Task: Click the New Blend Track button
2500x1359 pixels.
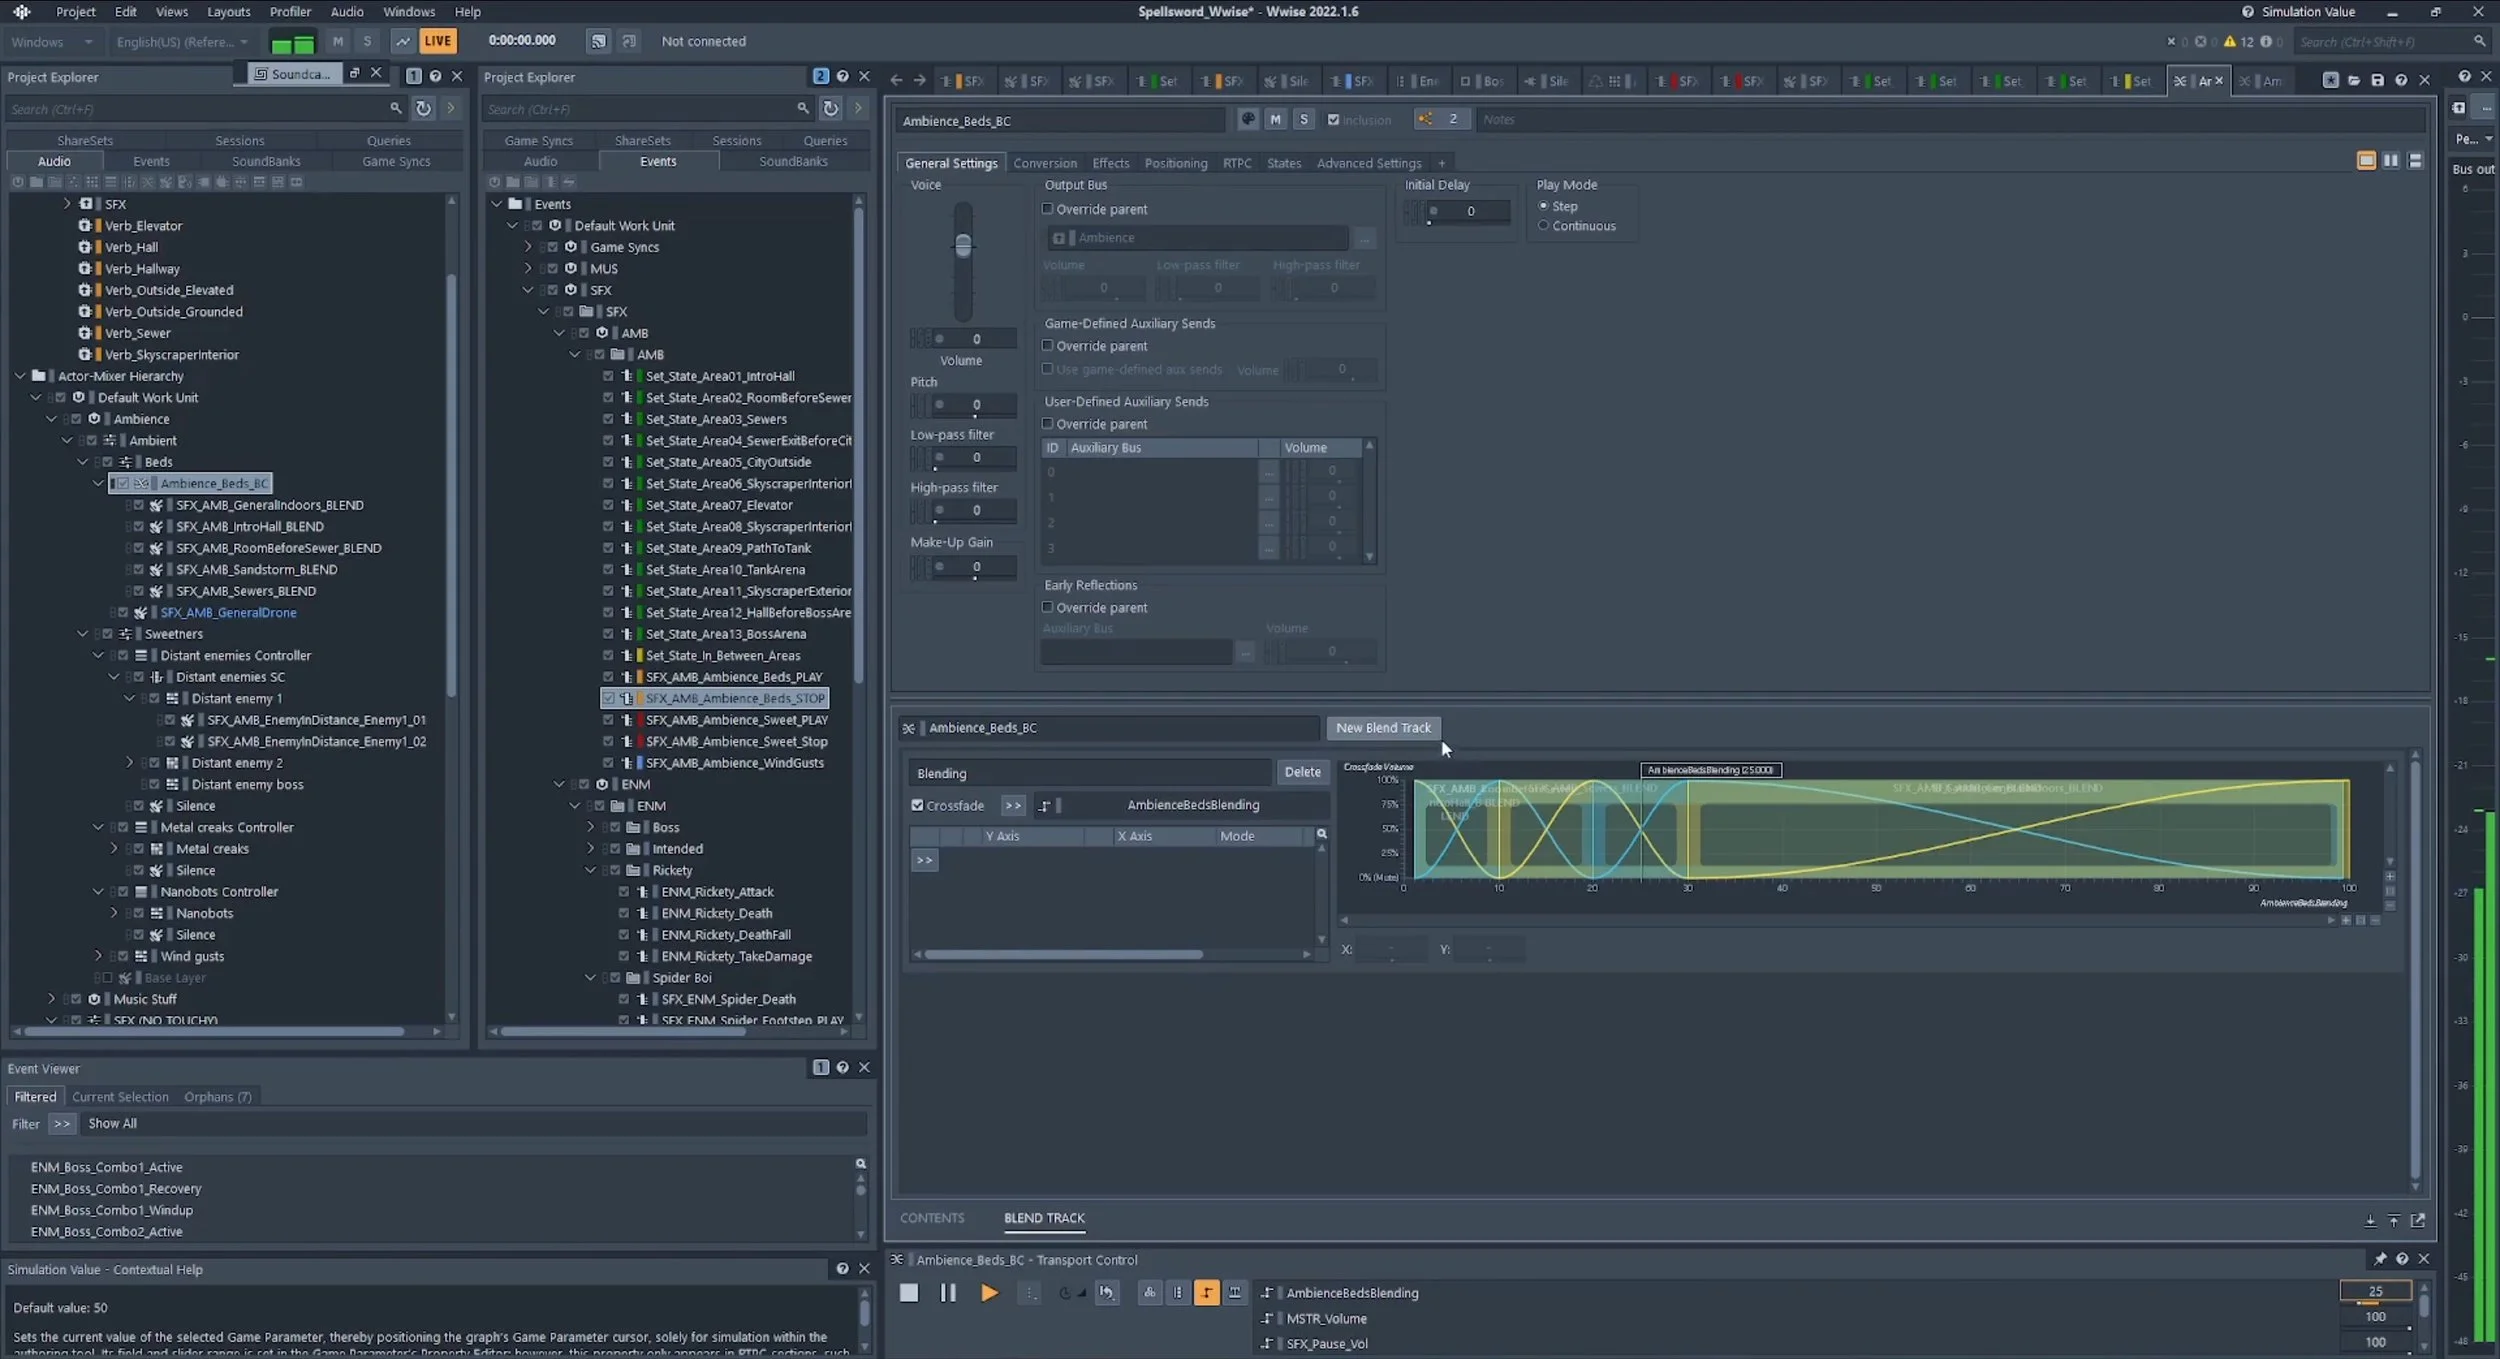Action: pyautogui.click(x=1382, y=728)
